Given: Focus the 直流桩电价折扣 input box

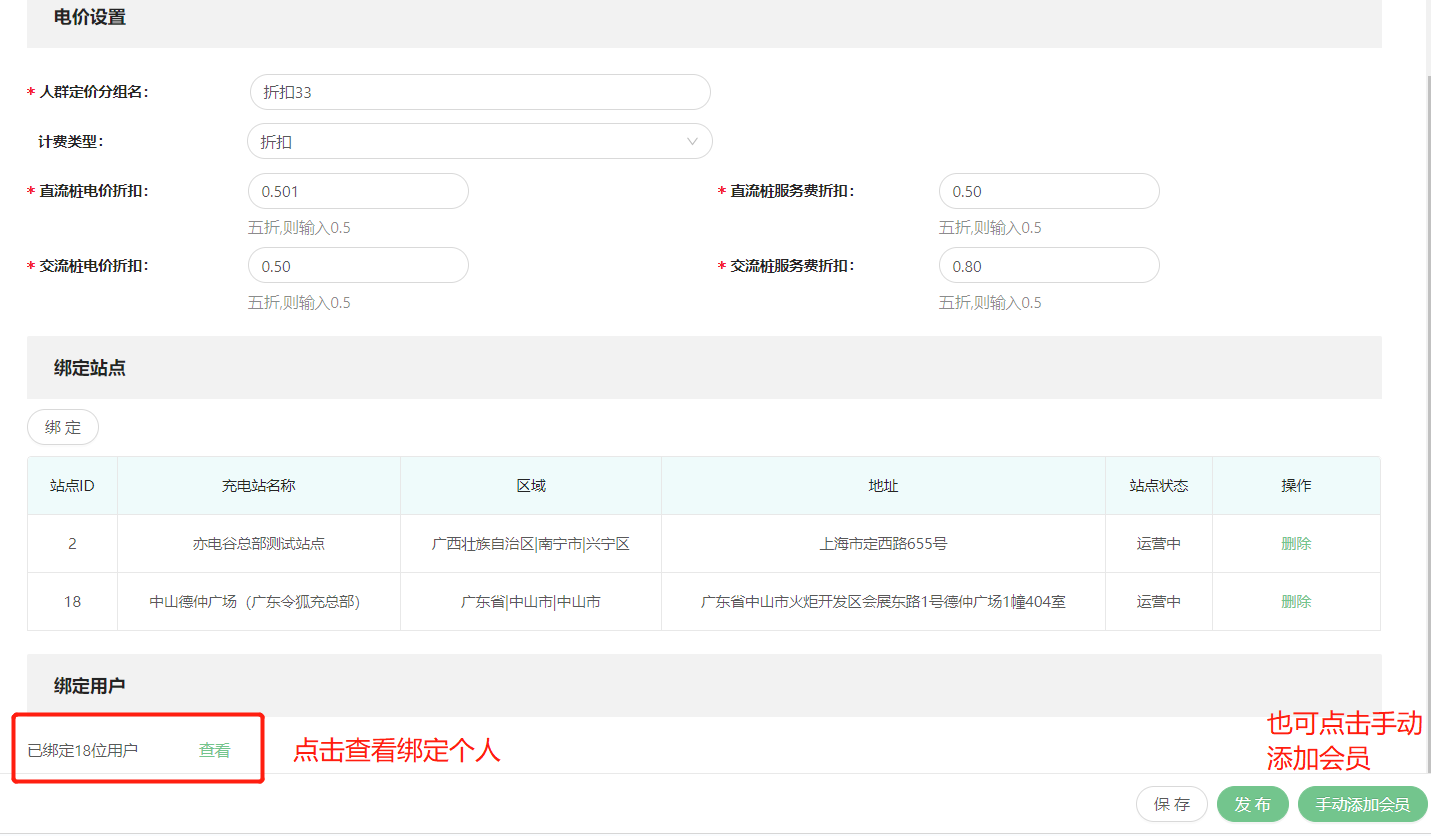Looking at the screenshot, I should [x=357, y=191].
